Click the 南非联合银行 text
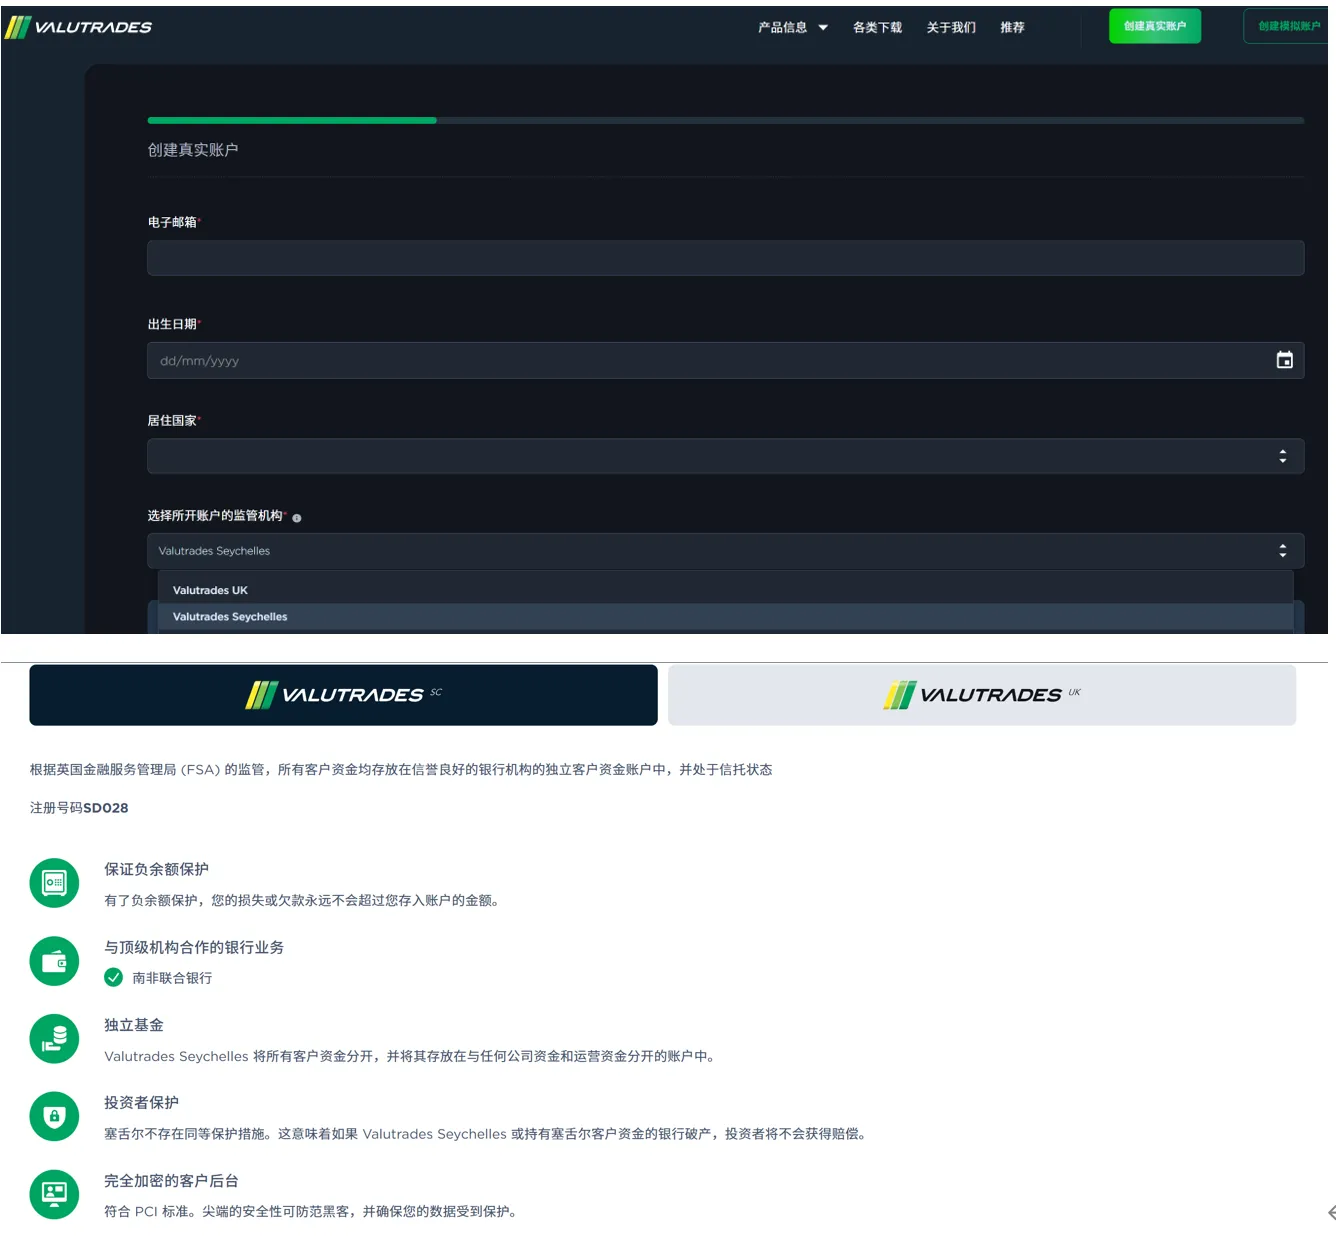The height and width of the screenshot is (1251, 1336). pos(172,978)
